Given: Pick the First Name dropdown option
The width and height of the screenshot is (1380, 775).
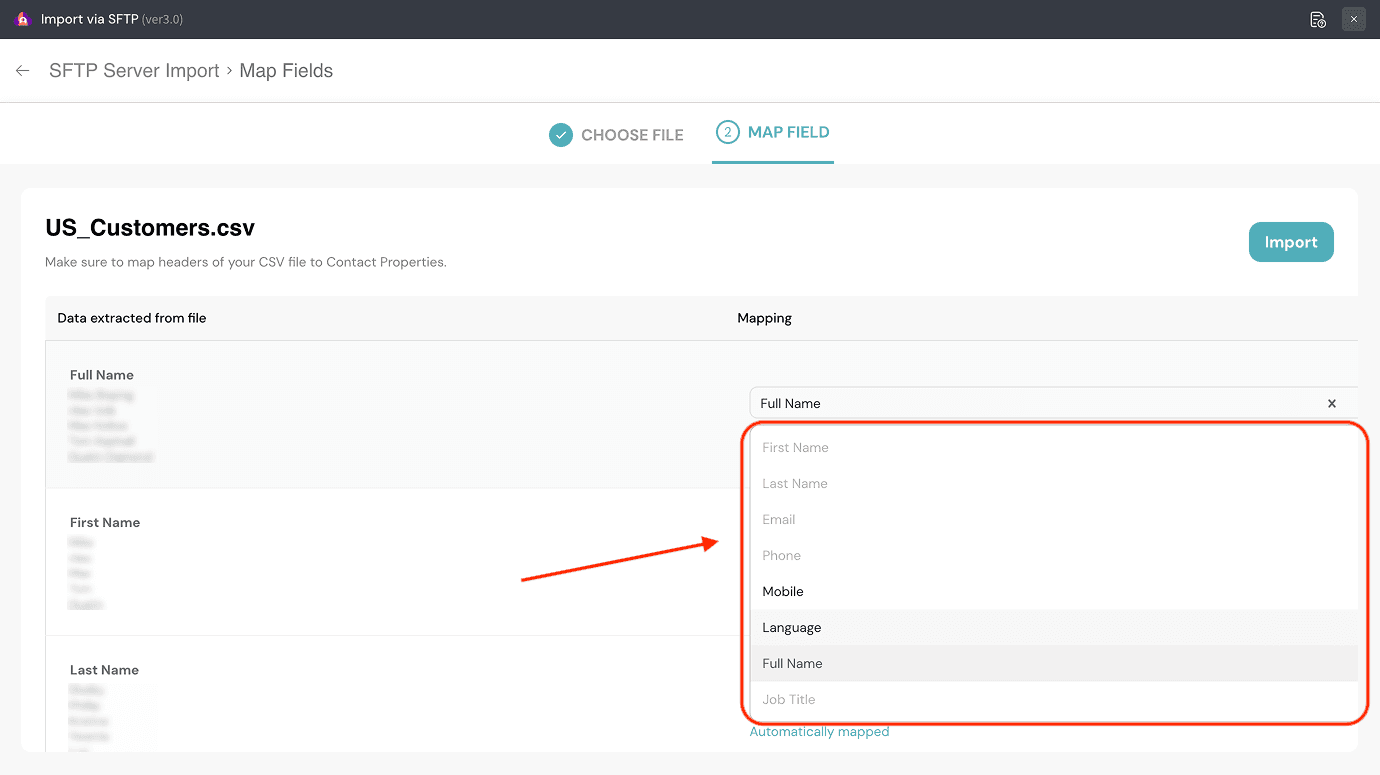Looking at the screenshot, I should (795, 448).
